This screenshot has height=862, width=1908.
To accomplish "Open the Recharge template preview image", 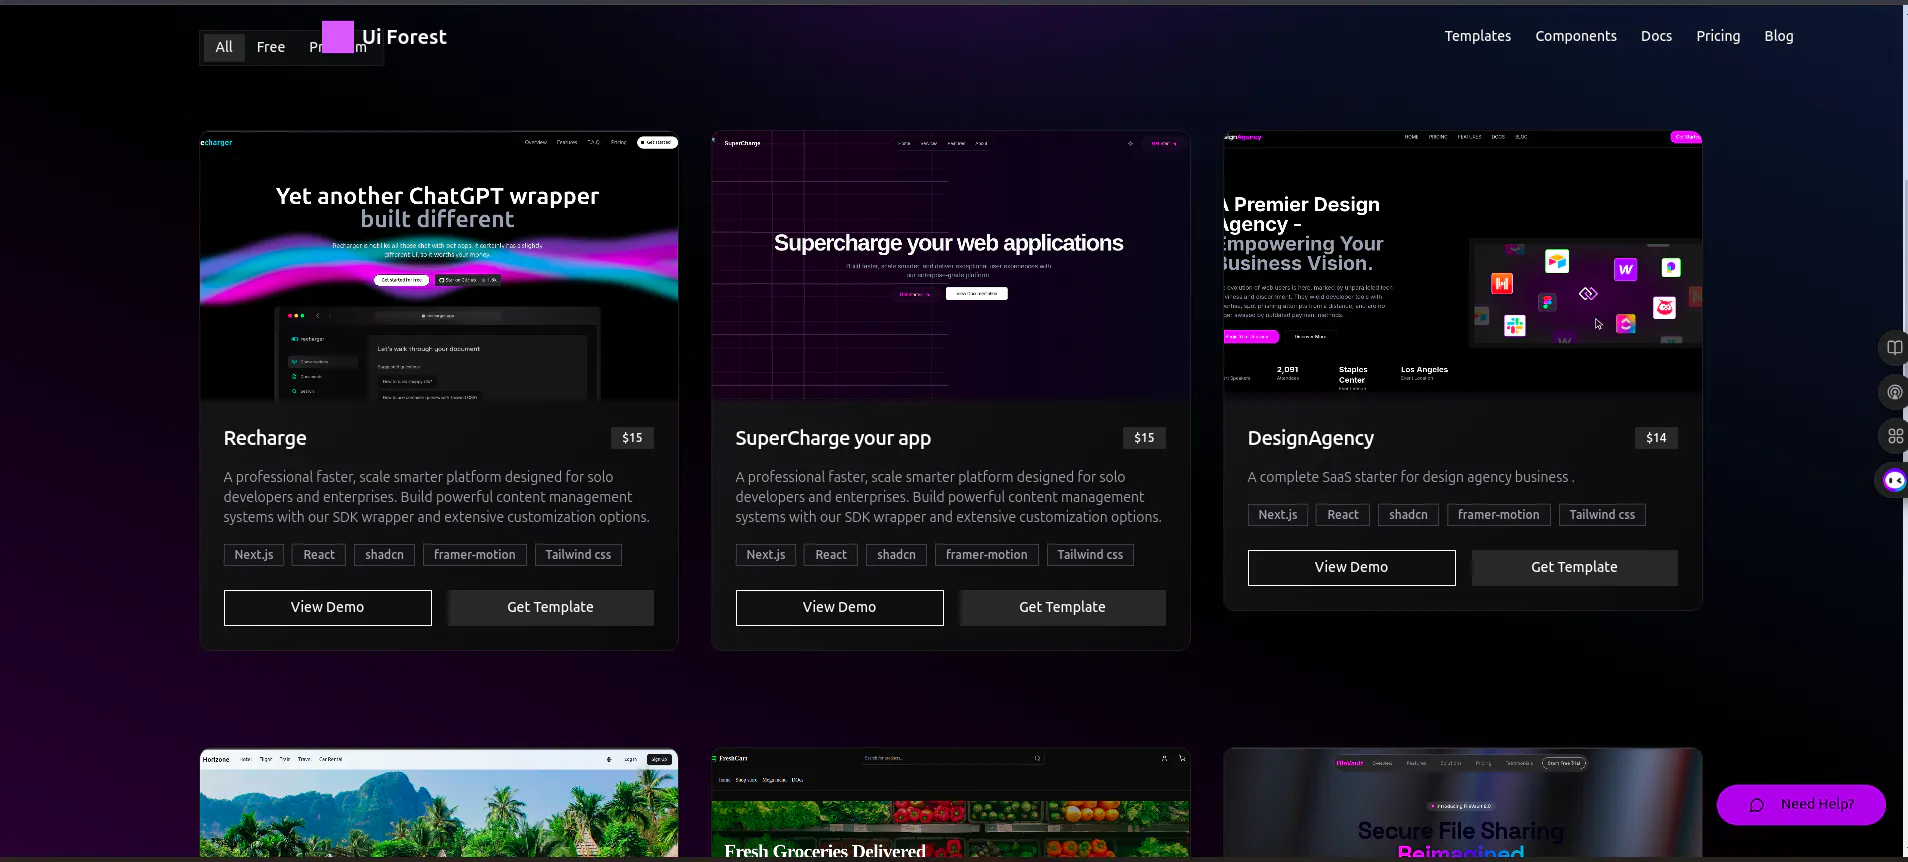I will [x=439, y=266].
